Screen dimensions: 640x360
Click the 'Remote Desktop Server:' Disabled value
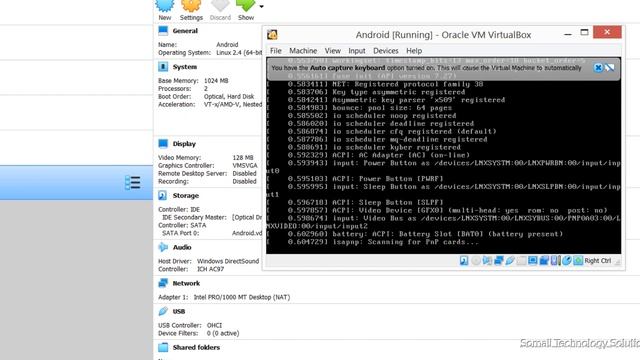tap(244, 173)
